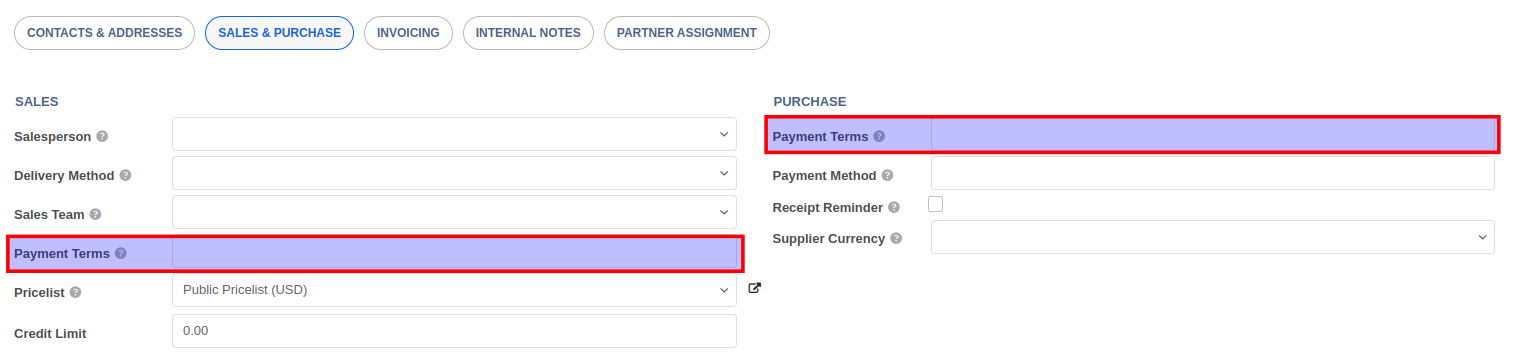Click help icon next to Pricelist
The image size is (1530, 364).
76,293
